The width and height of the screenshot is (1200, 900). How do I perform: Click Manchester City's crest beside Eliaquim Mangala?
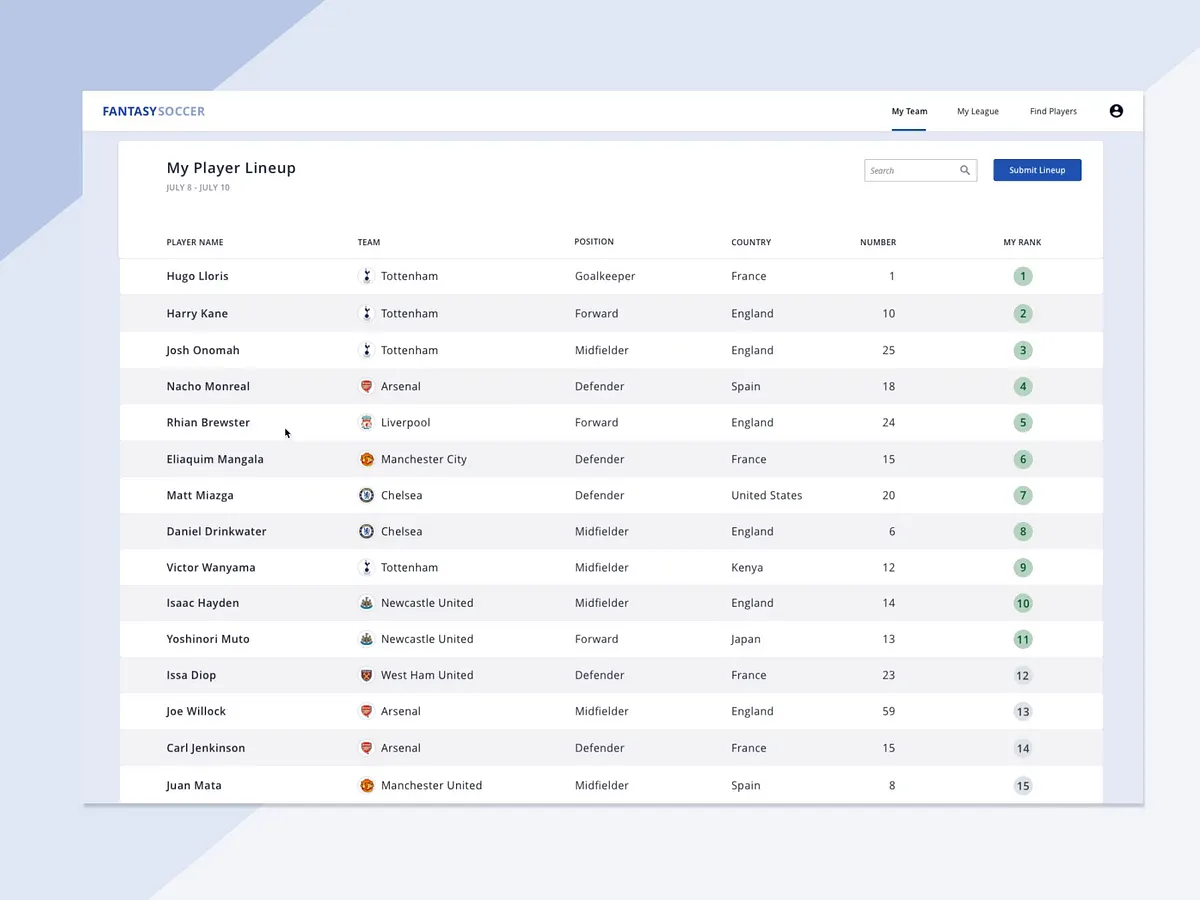click(367, 459)
